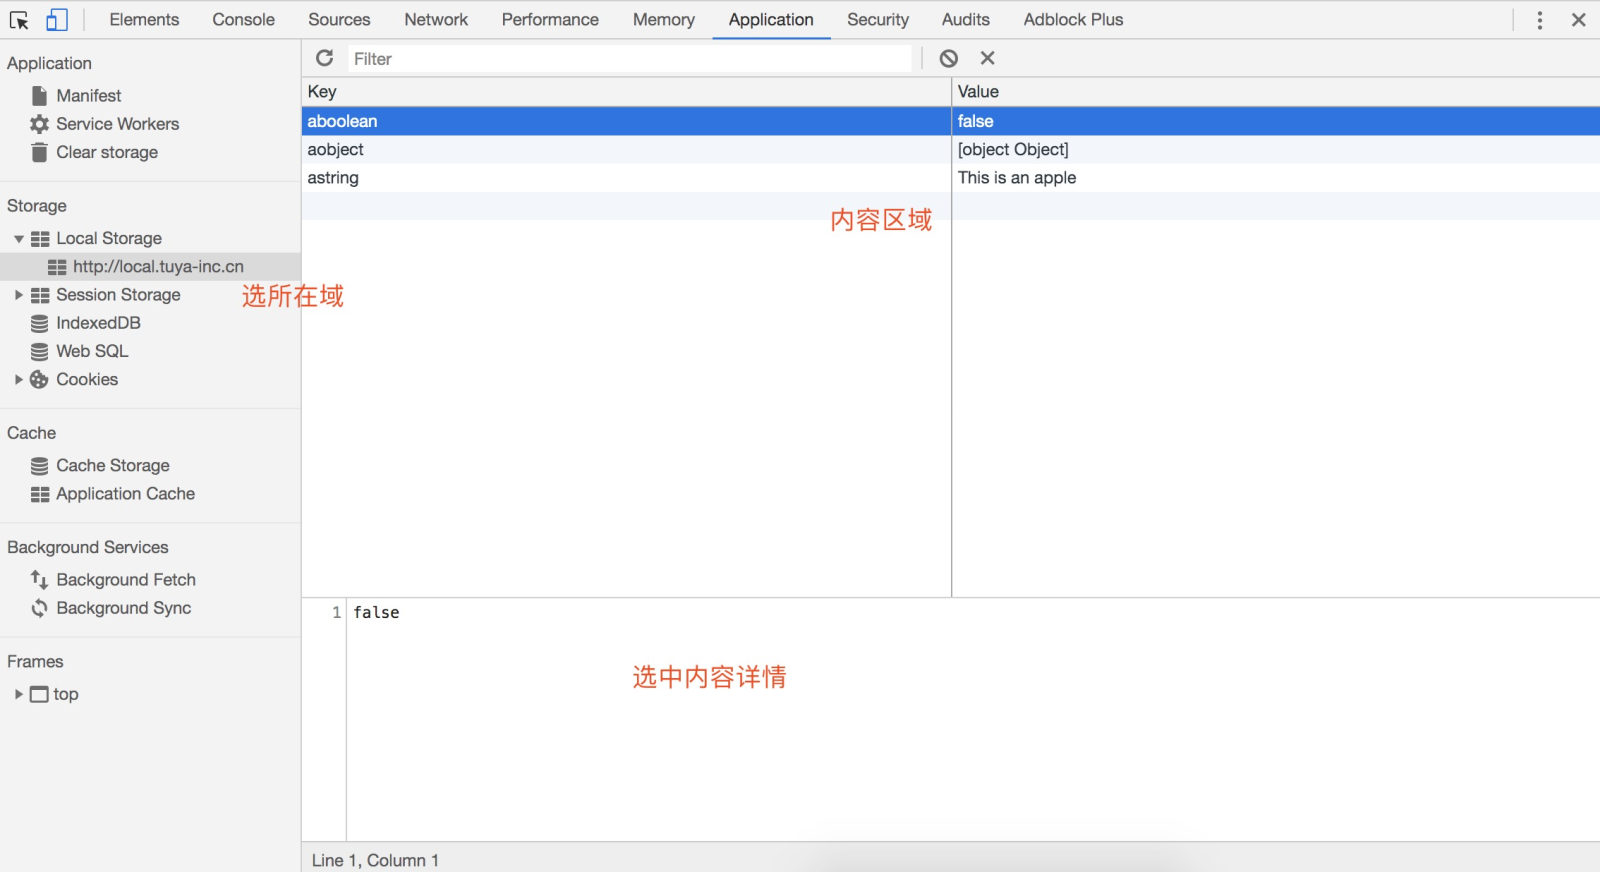Click the 'Line 1, Column 1' status
Image resolution: width=1600 pixels, height=872 pixels.
375,861
